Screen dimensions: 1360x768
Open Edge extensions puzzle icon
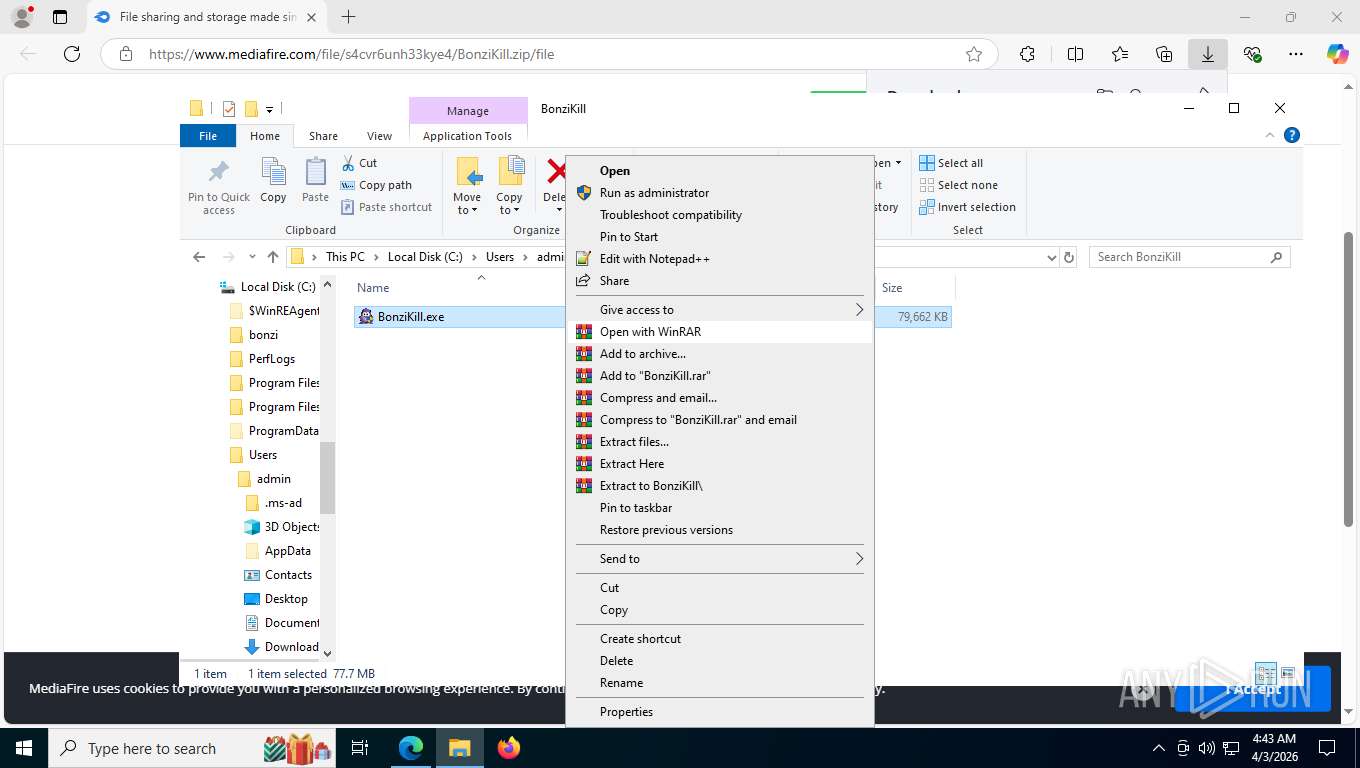1028,55
